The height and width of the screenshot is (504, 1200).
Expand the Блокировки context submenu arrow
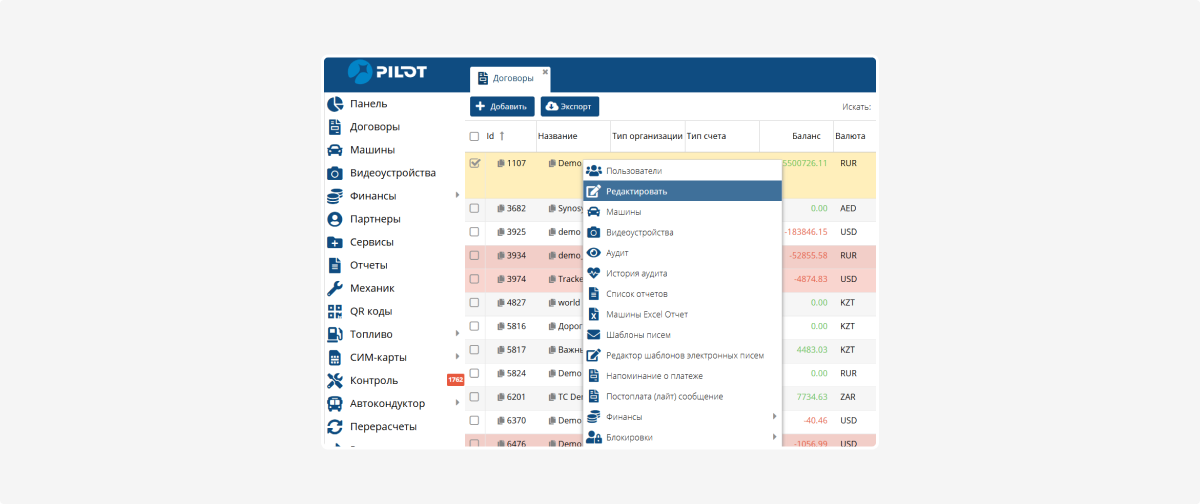[774, 437]
